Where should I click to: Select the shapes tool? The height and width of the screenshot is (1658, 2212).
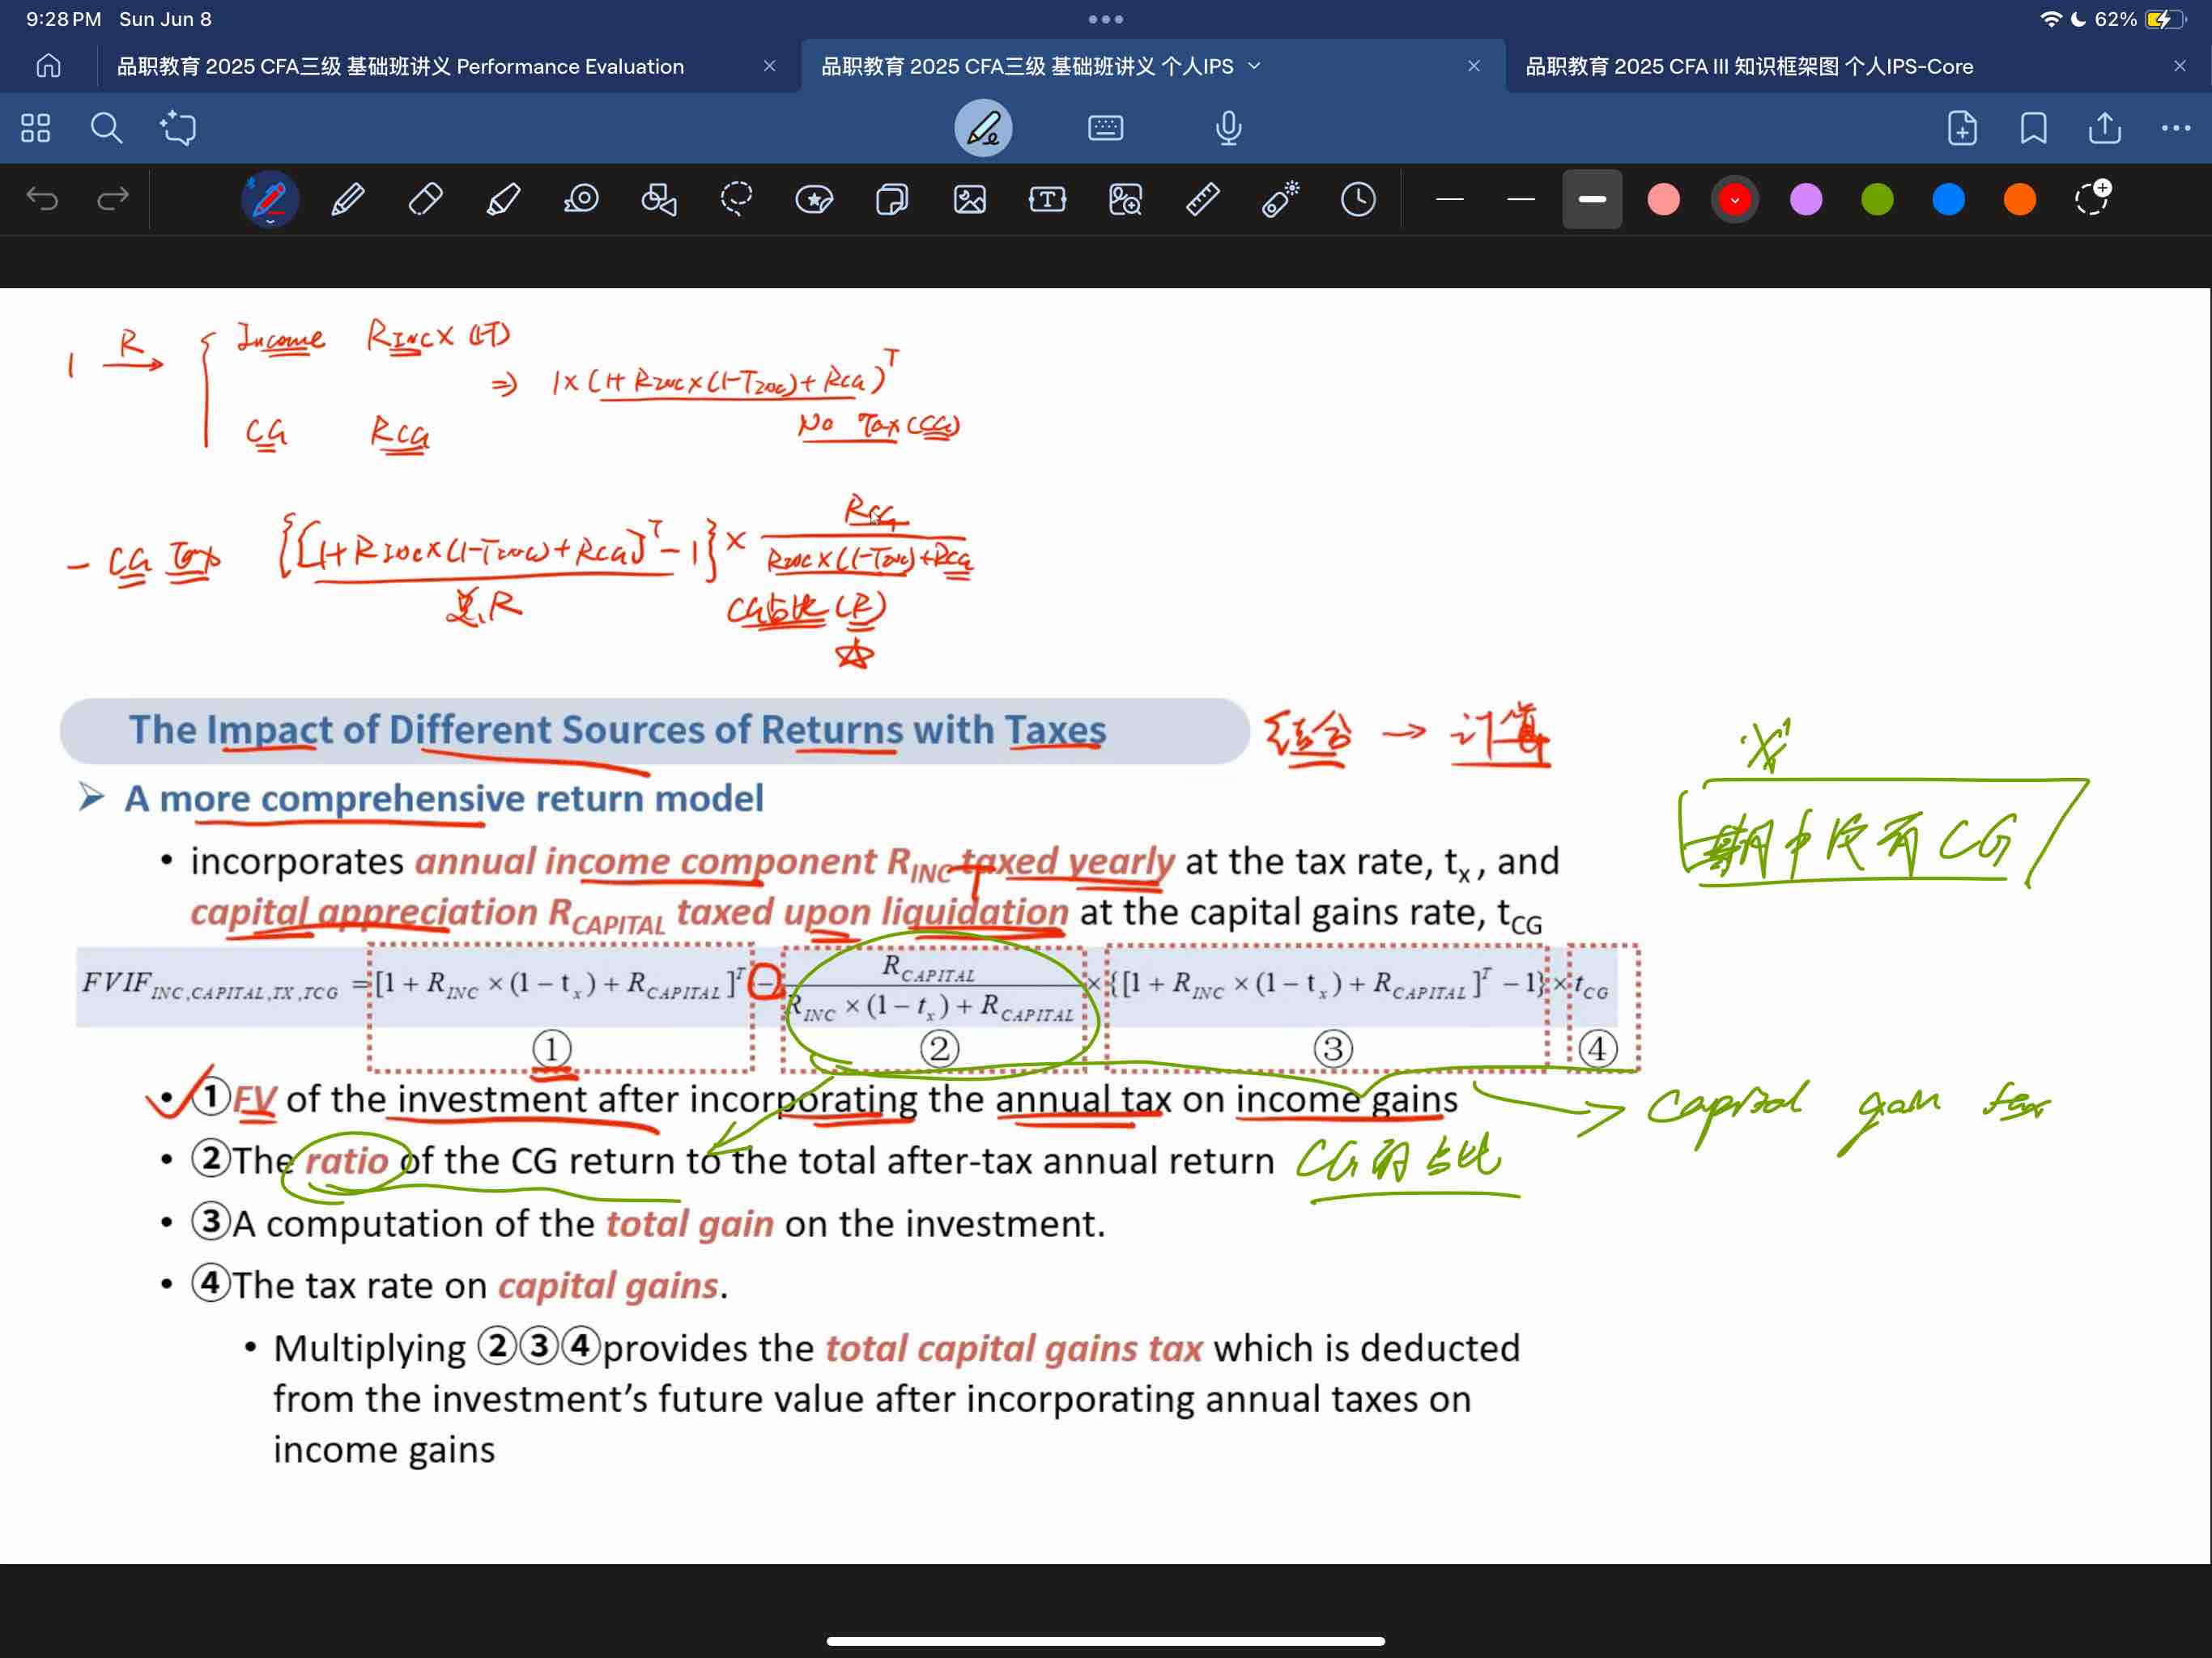pyautogui.click(x=659, y=199)
